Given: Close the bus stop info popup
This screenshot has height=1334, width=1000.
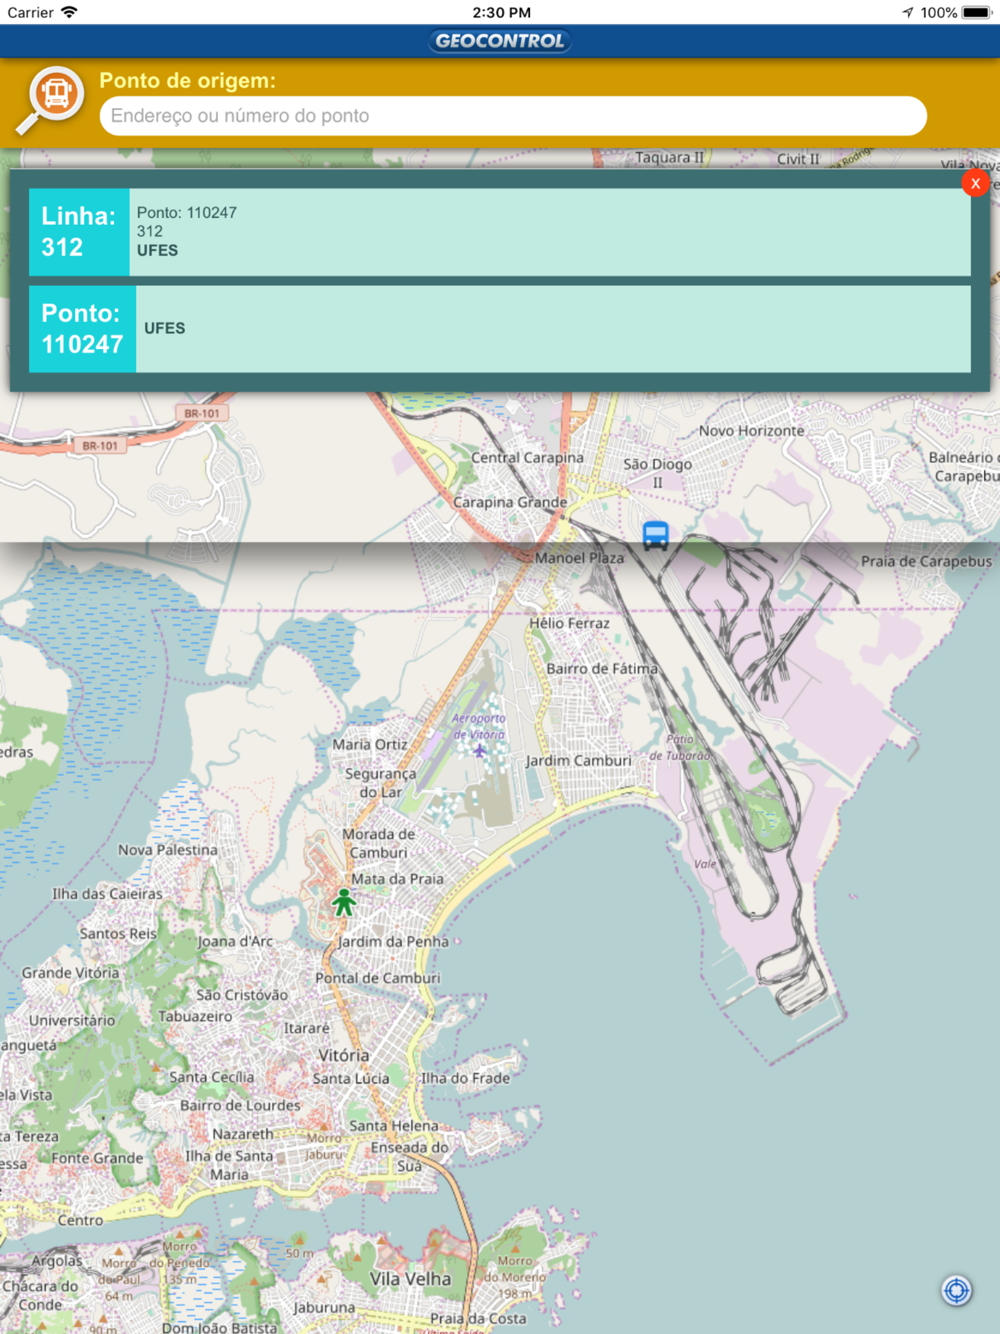Looking at the screenshot, I should [x=975, y=183].
